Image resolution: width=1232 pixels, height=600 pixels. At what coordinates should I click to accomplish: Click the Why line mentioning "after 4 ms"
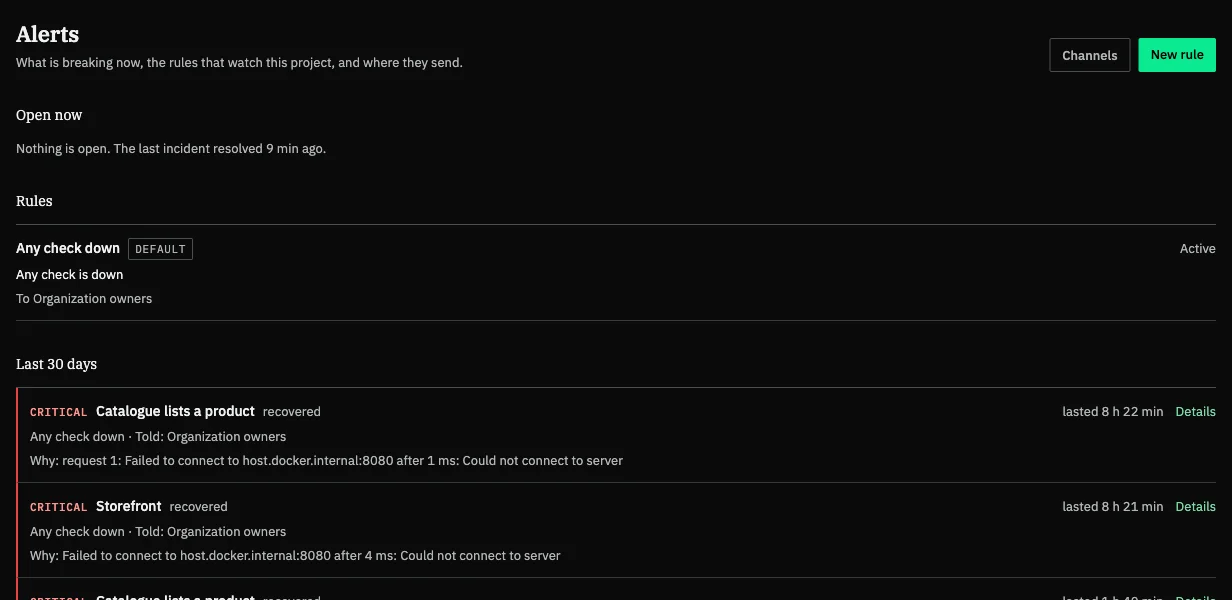(295, 555)
